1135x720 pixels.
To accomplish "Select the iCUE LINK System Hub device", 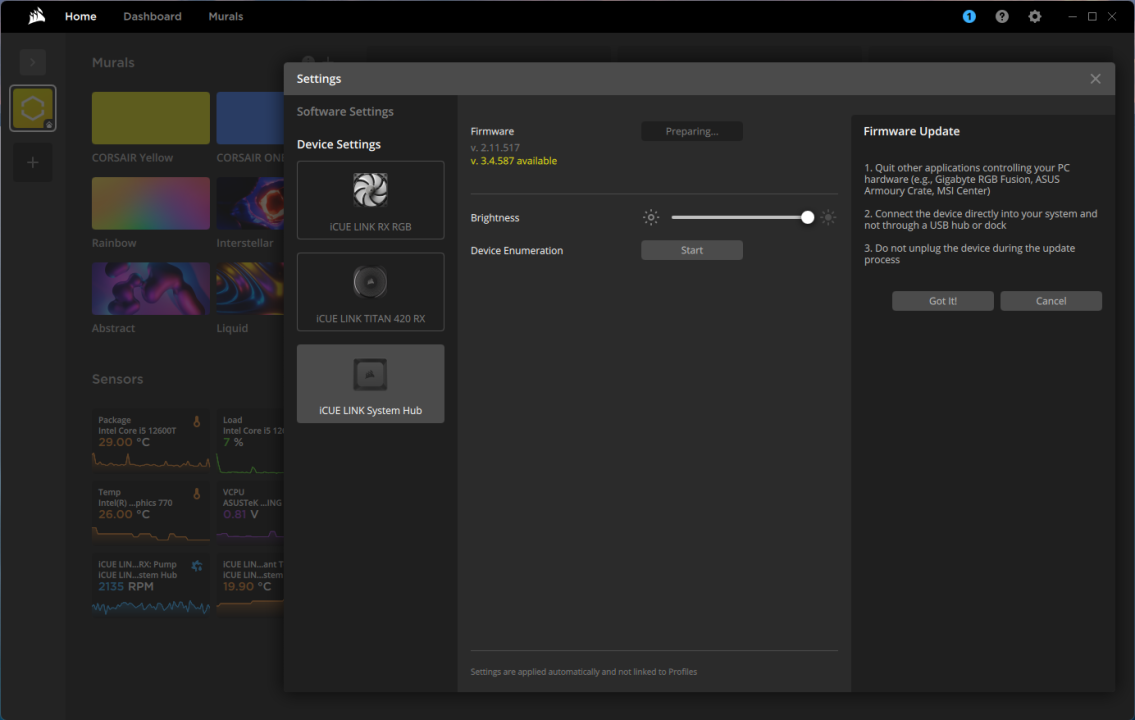I will [370, 383].
